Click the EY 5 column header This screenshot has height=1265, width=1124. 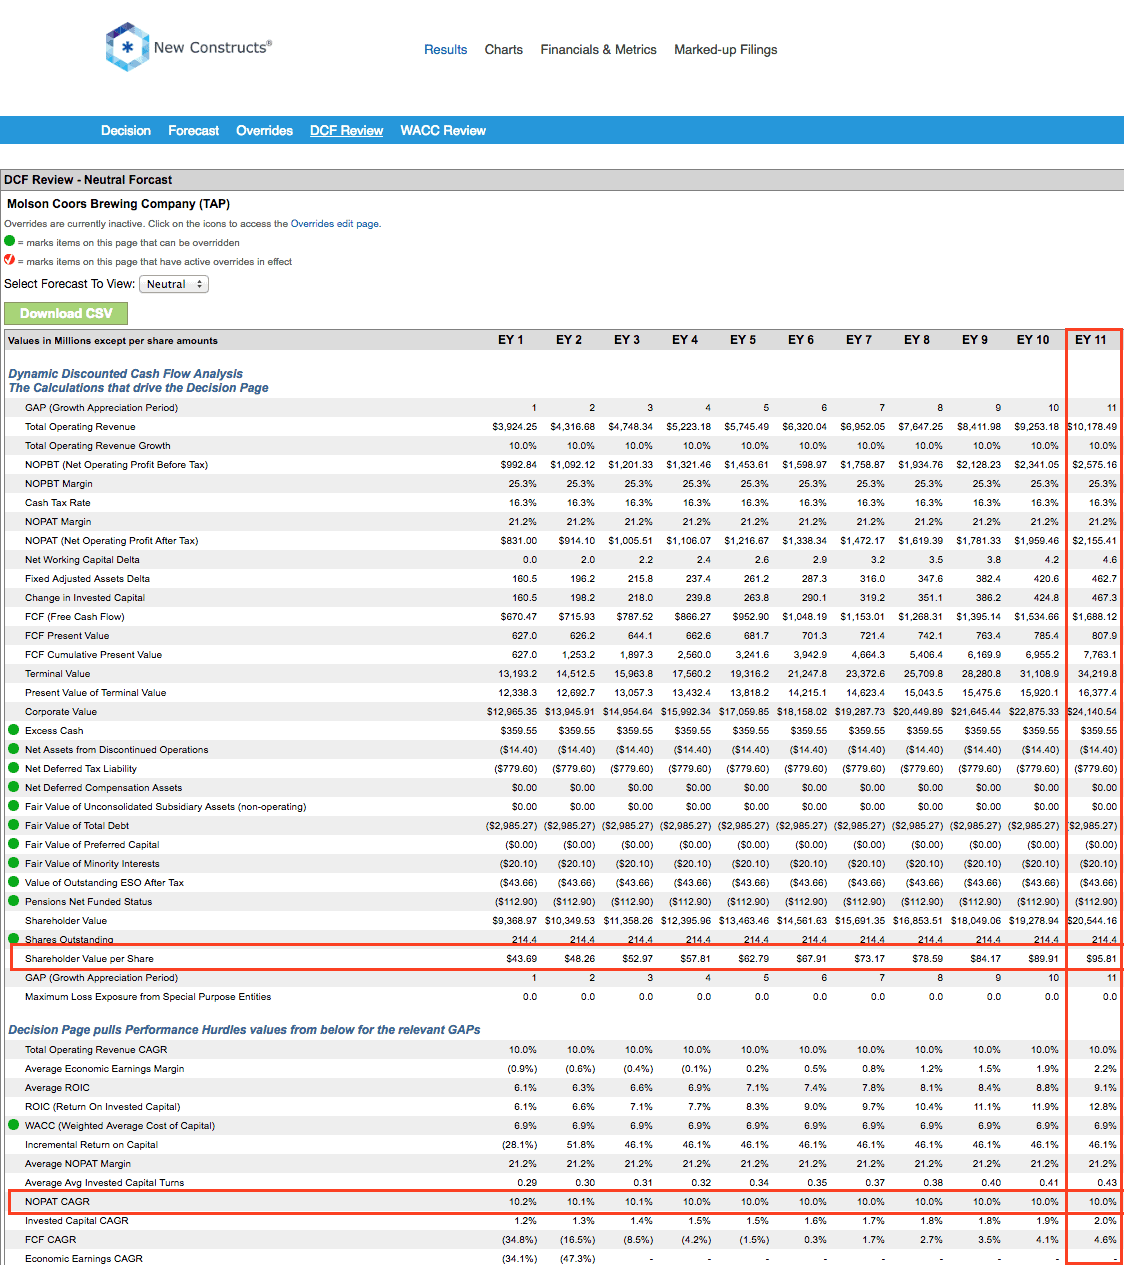pyautogui.click(x=743, y=340)
